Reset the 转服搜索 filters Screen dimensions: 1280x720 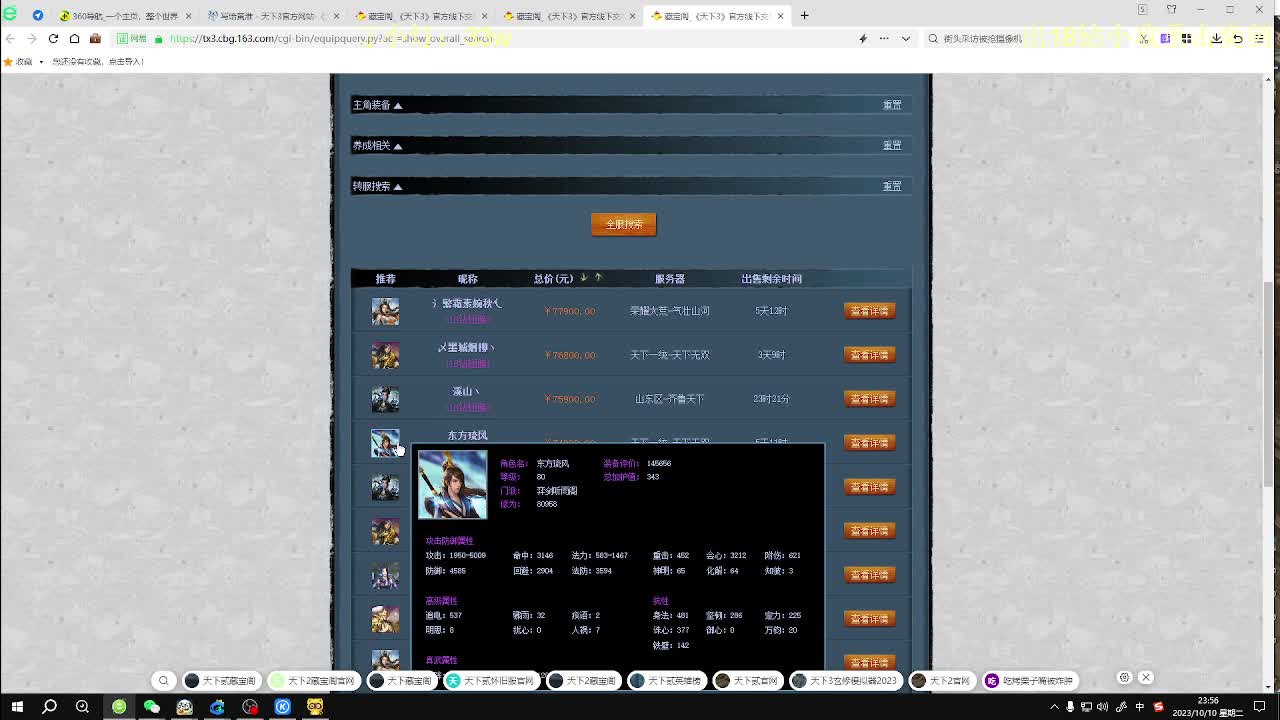(892, 186)
